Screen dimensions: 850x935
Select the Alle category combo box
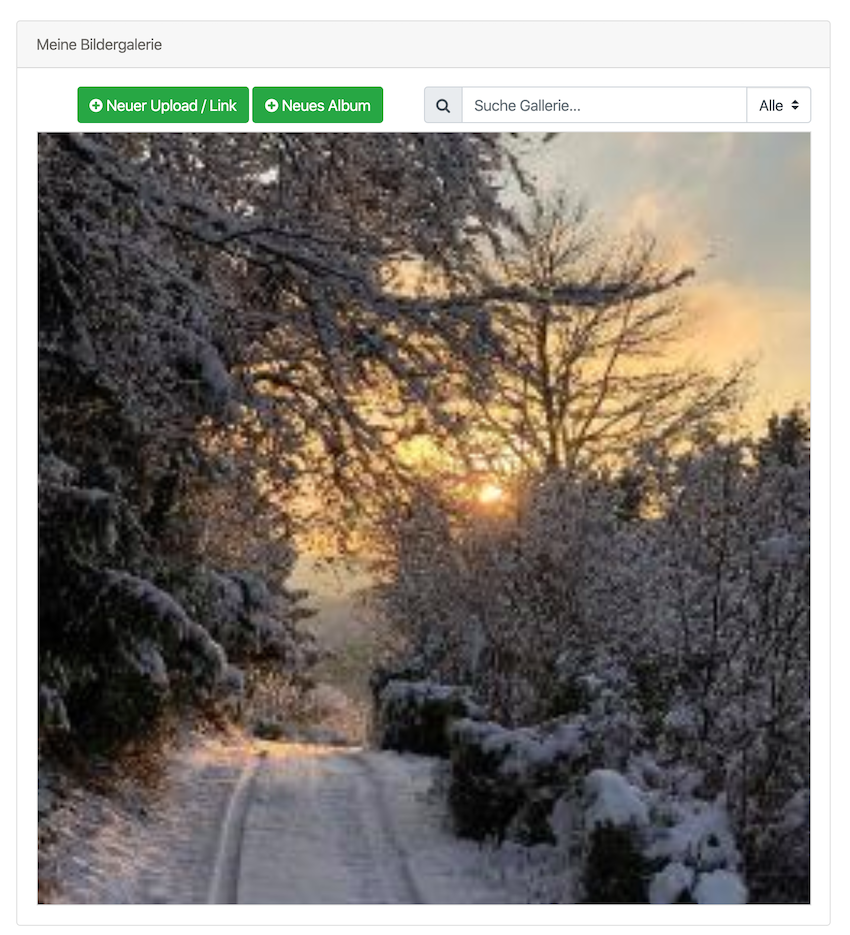778,105
